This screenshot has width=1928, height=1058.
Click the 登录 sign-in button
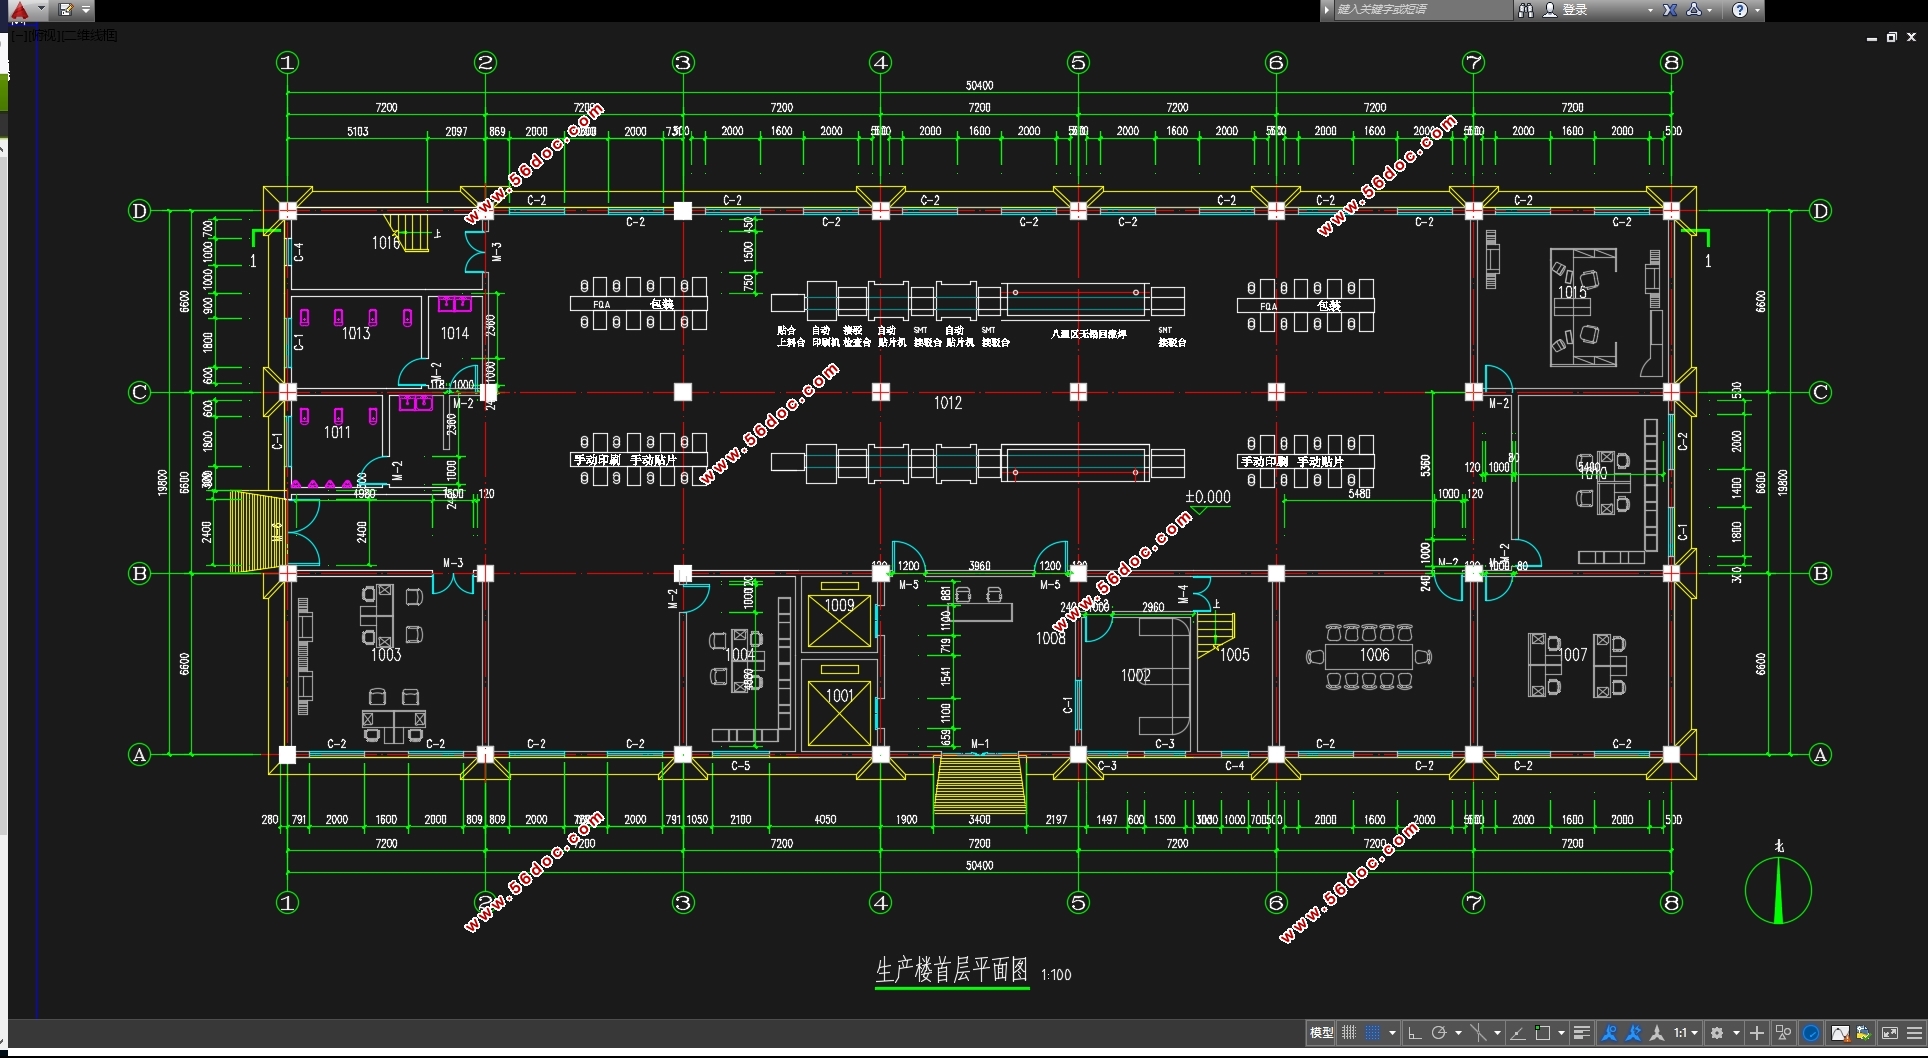[1575, 10]
